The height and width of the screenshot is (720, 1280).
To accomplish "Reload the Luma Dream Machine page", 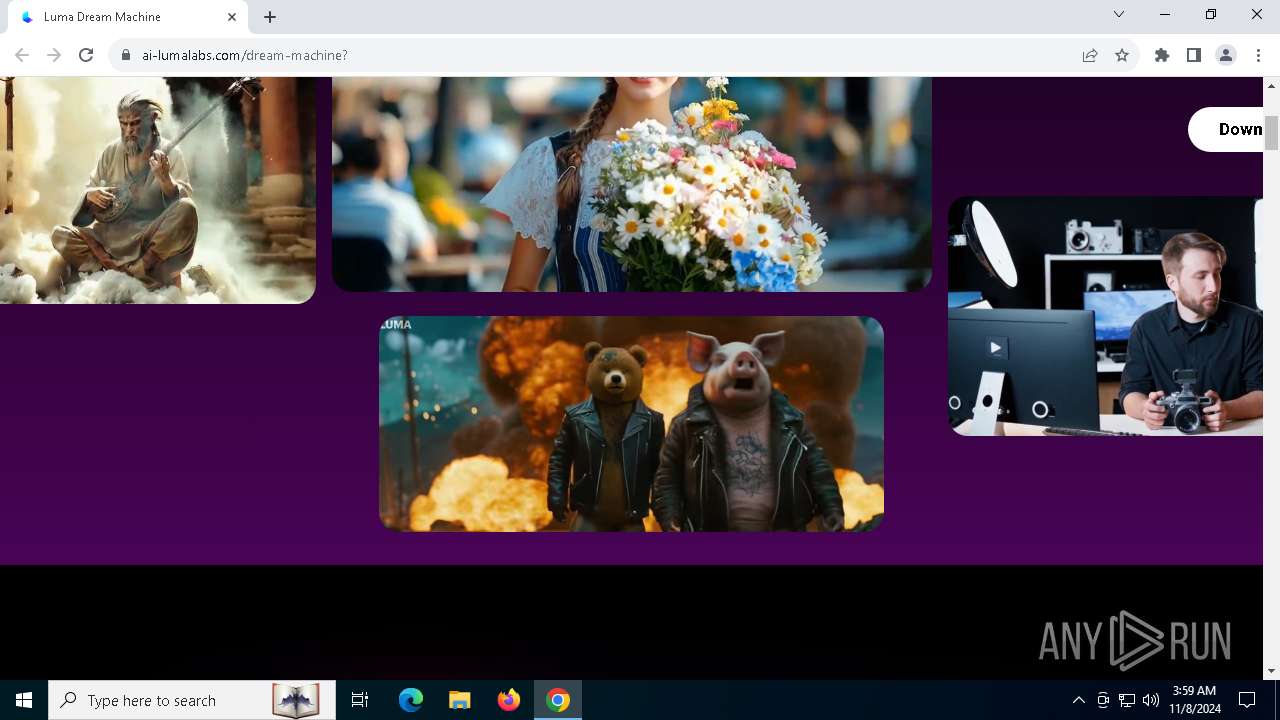I will click(86, 55).
